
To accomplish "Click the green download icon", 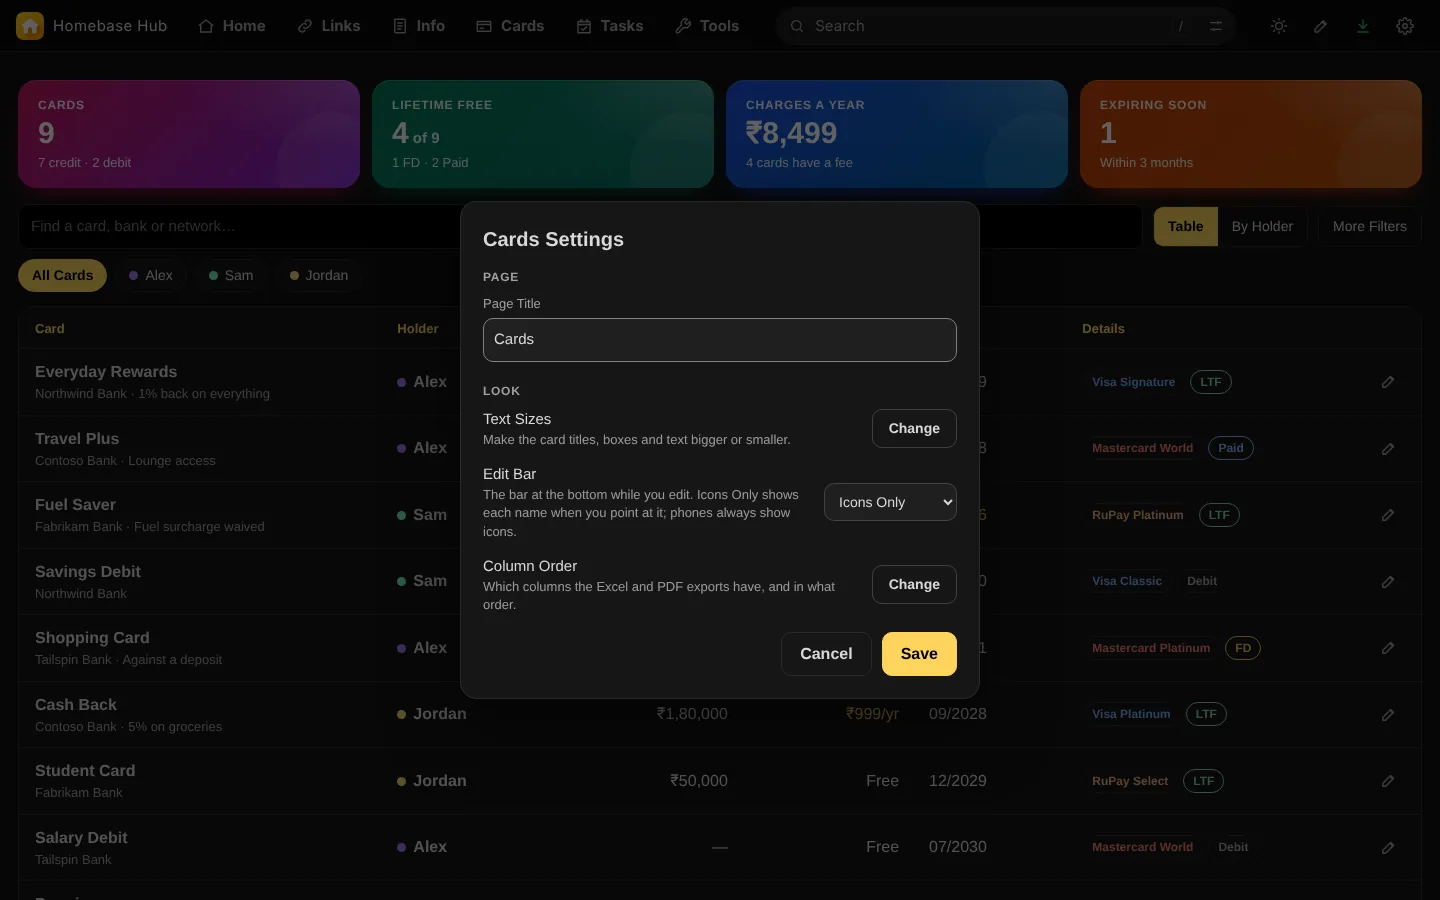I will click(1363, 26).
